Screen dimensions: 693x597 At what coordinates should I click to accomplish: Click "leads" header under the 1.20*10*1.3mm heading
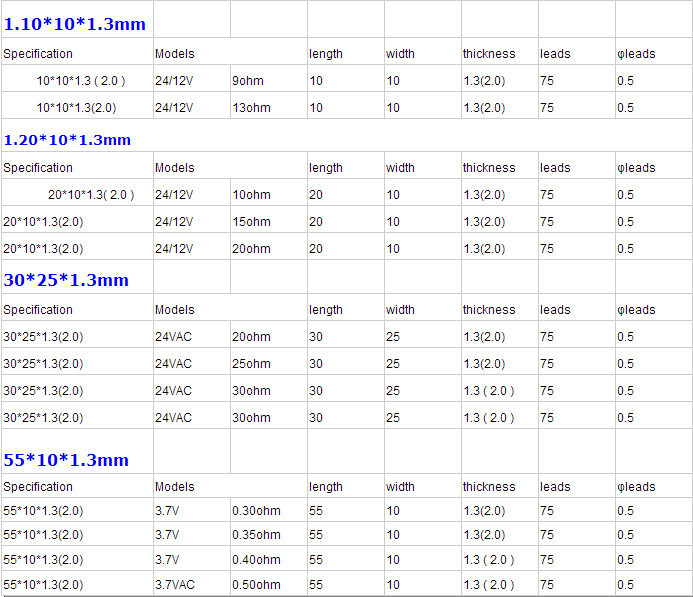point(555,168)
